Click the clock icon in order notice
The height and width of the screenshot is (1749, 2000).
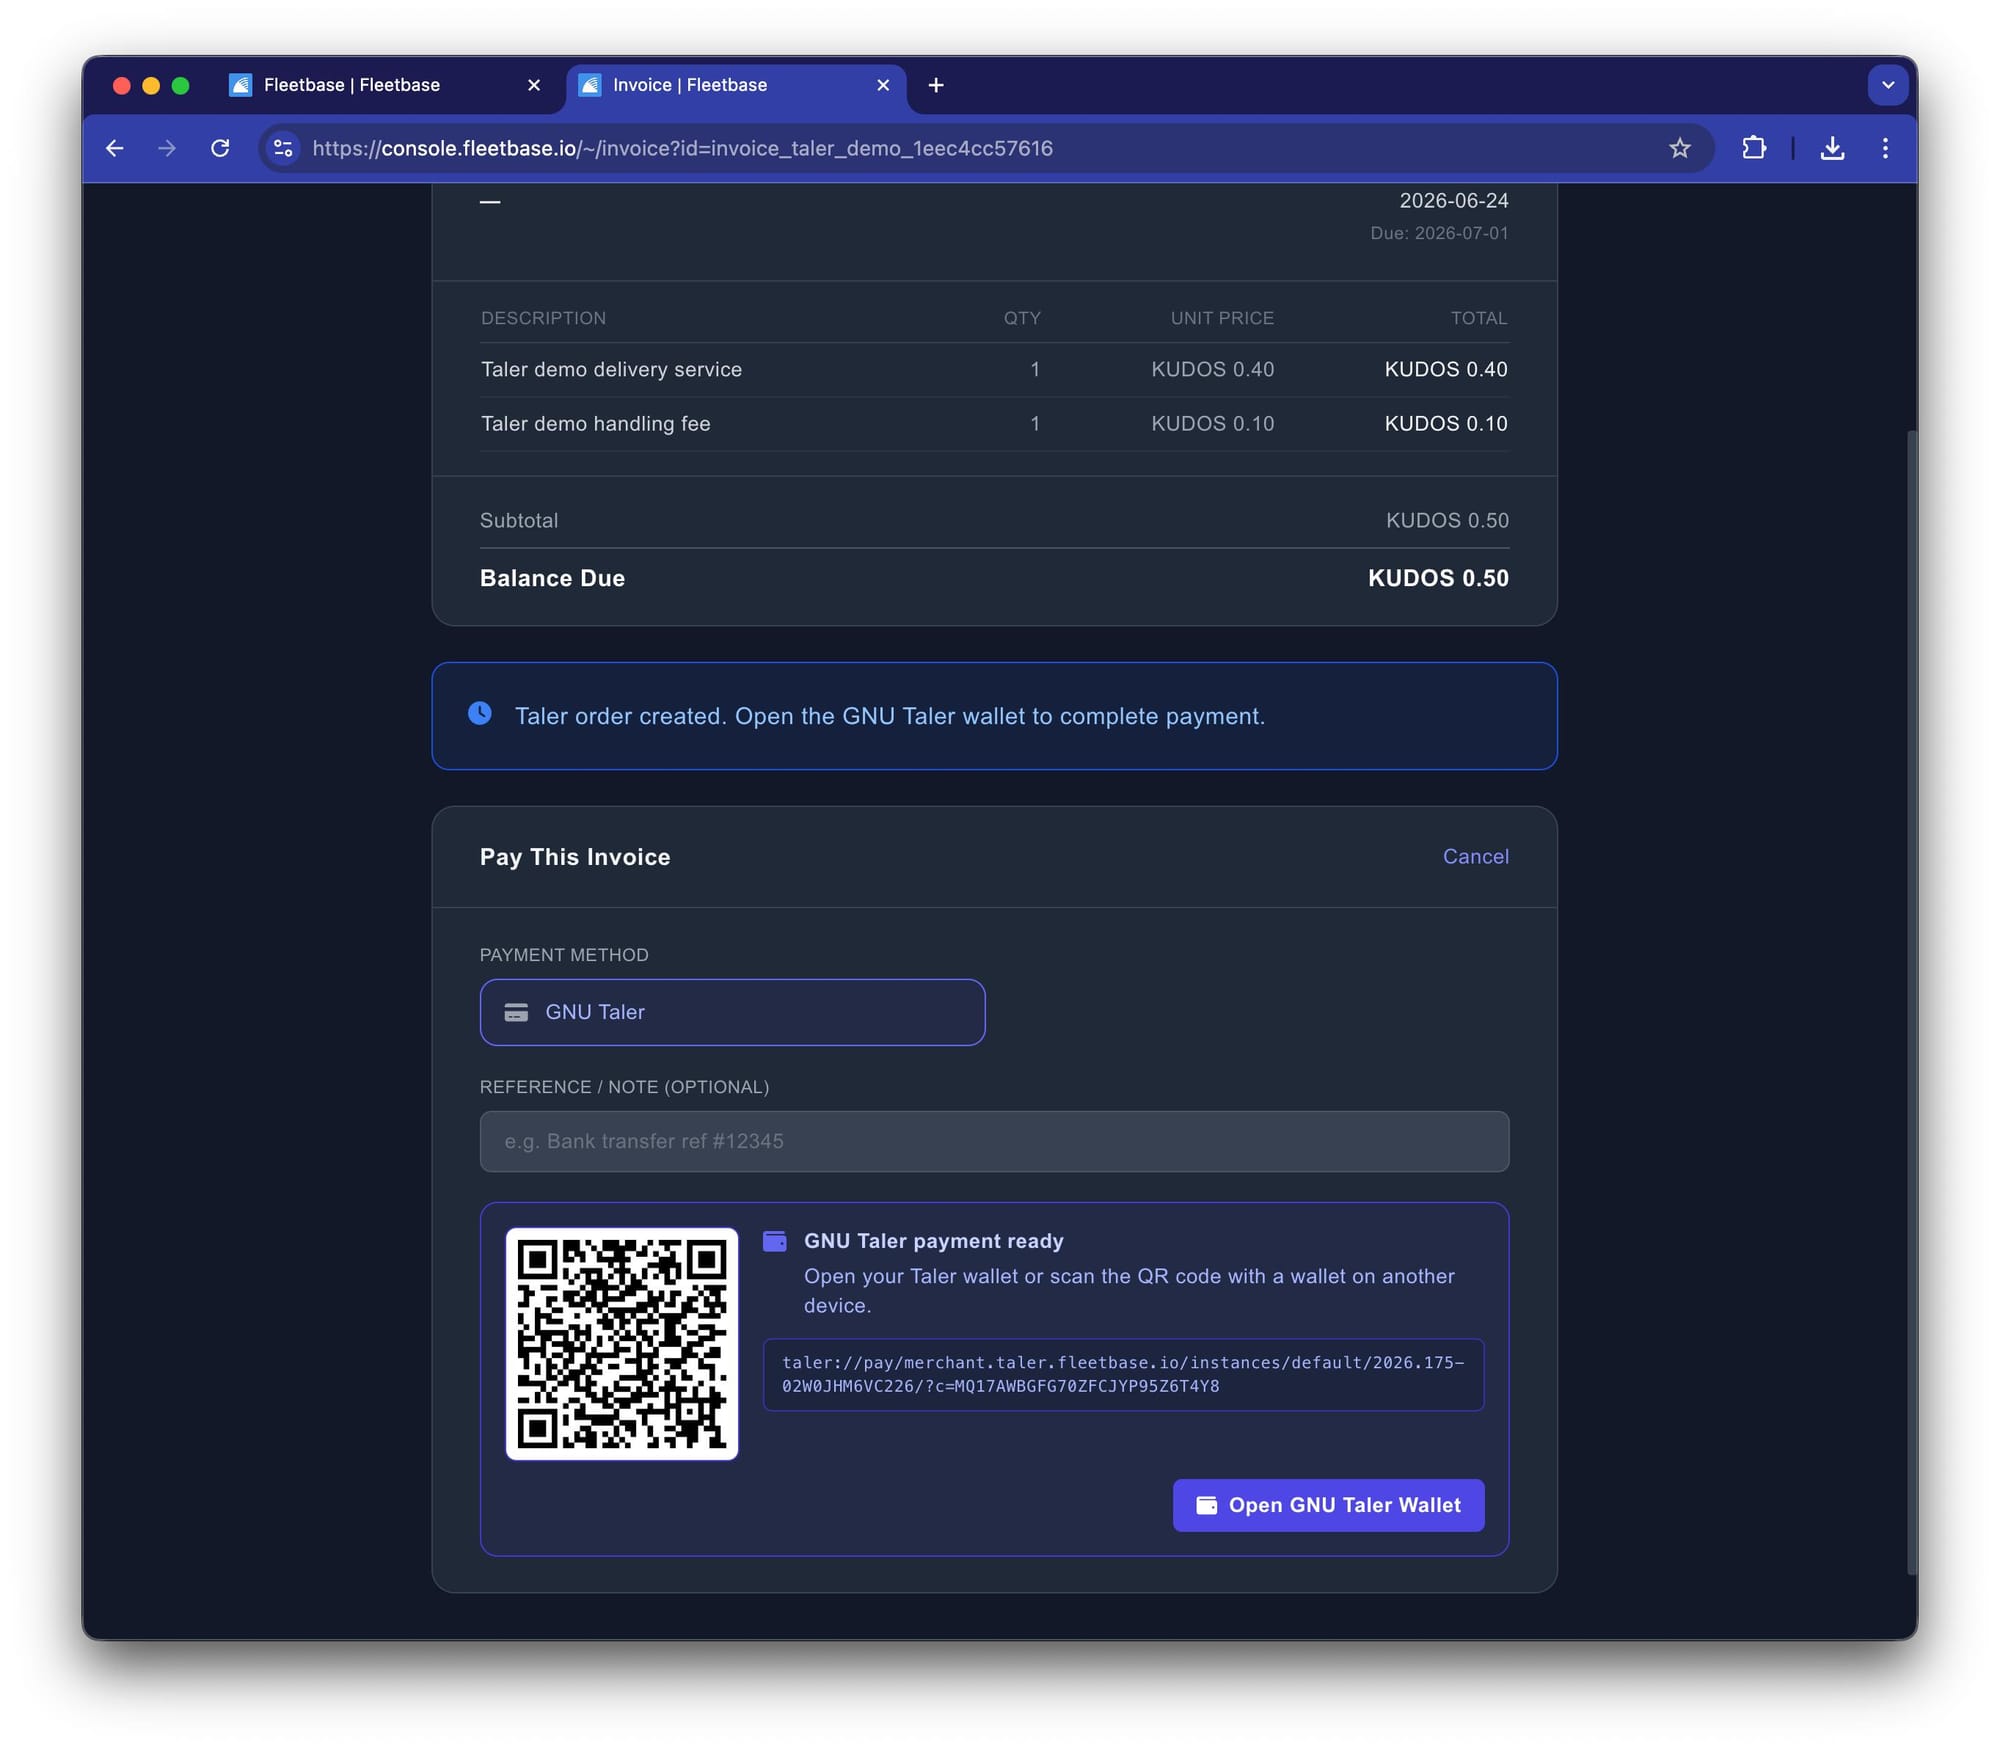(x=480, y=713)
